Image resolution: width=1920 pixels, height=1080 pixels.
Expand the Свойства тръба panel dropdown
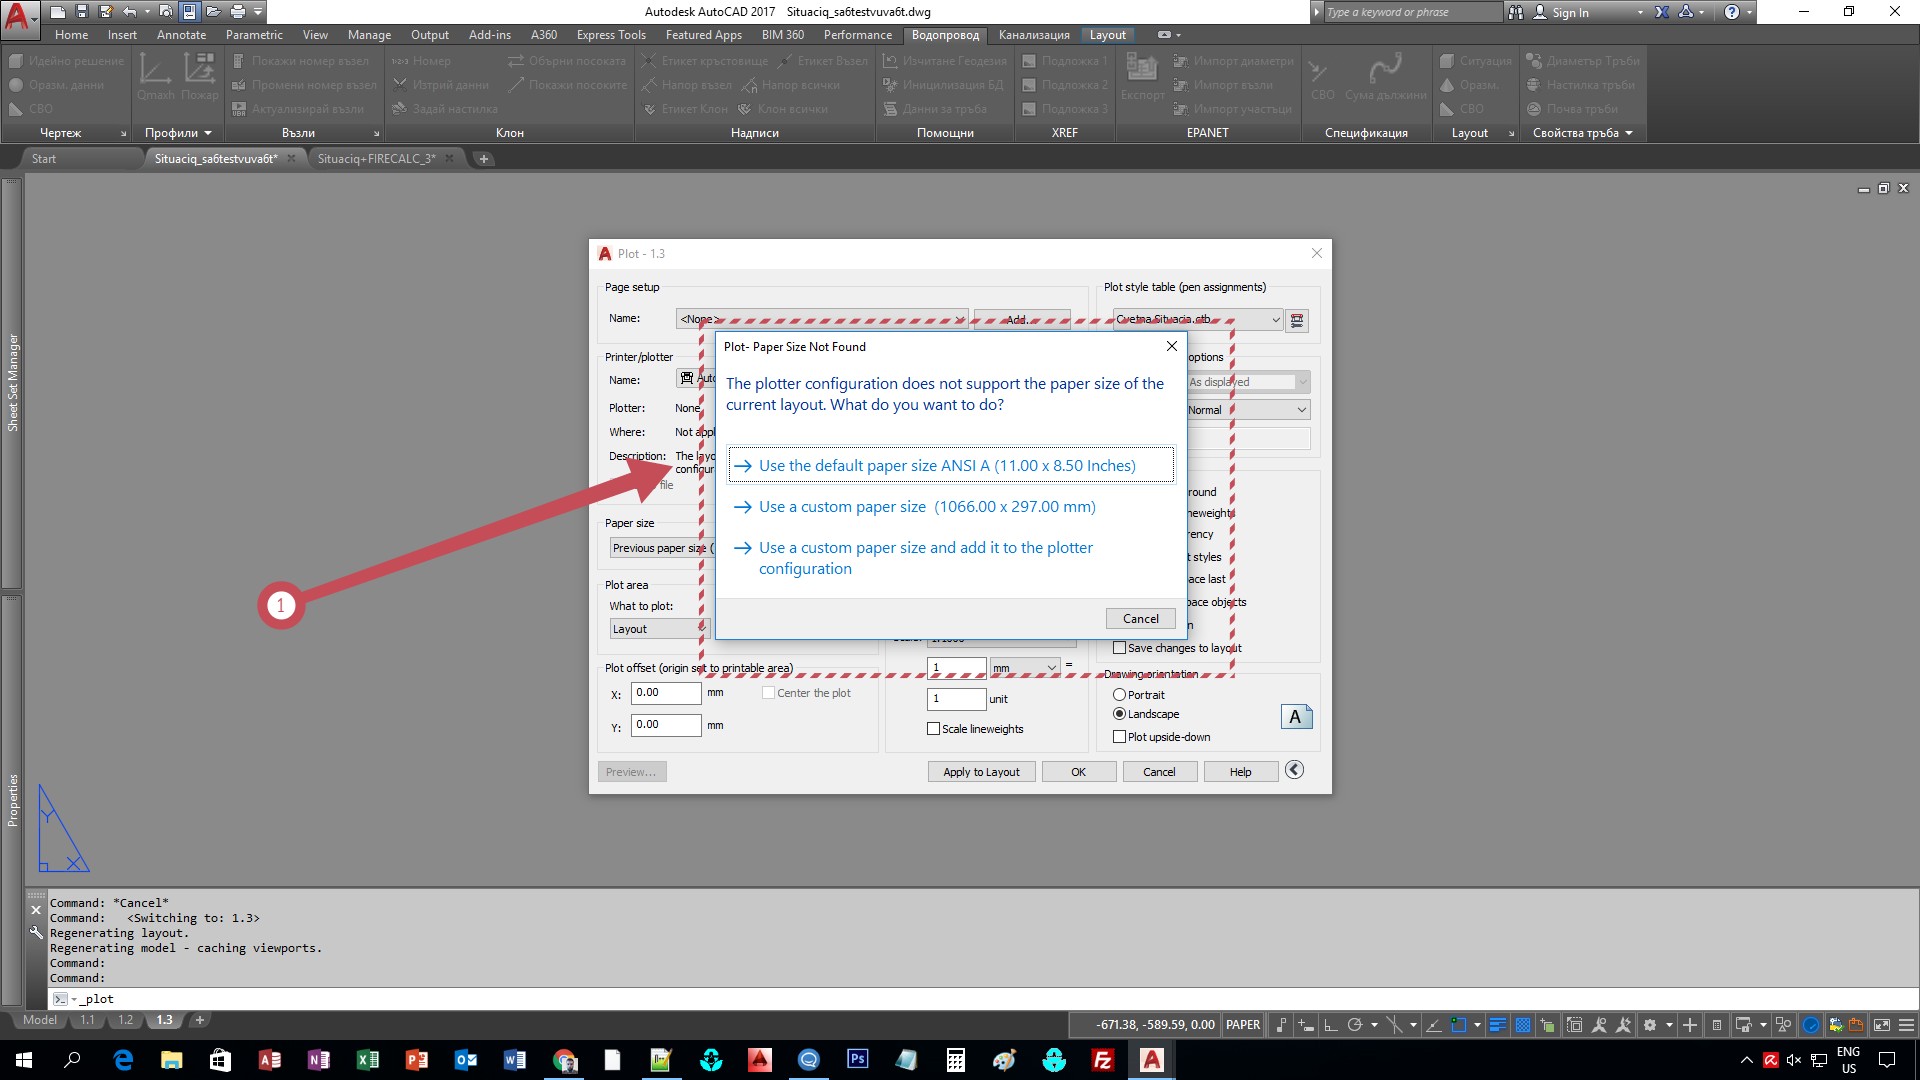pyautogui.click(x=1582, y=133)
